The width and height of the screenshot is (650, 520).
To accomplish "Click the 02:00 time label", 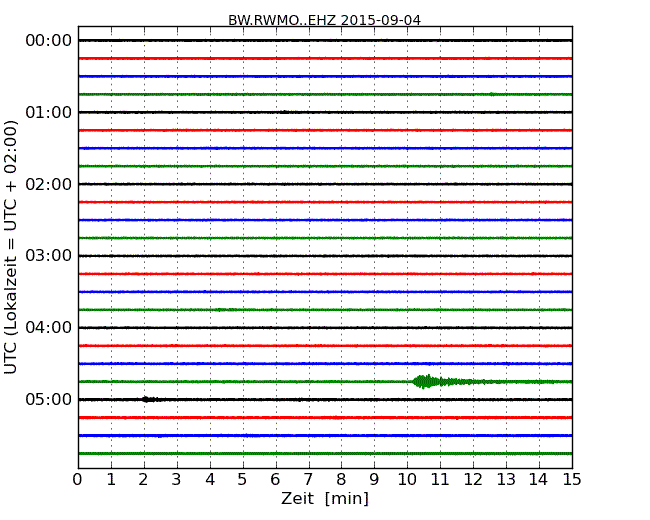I will coord(49,184).
